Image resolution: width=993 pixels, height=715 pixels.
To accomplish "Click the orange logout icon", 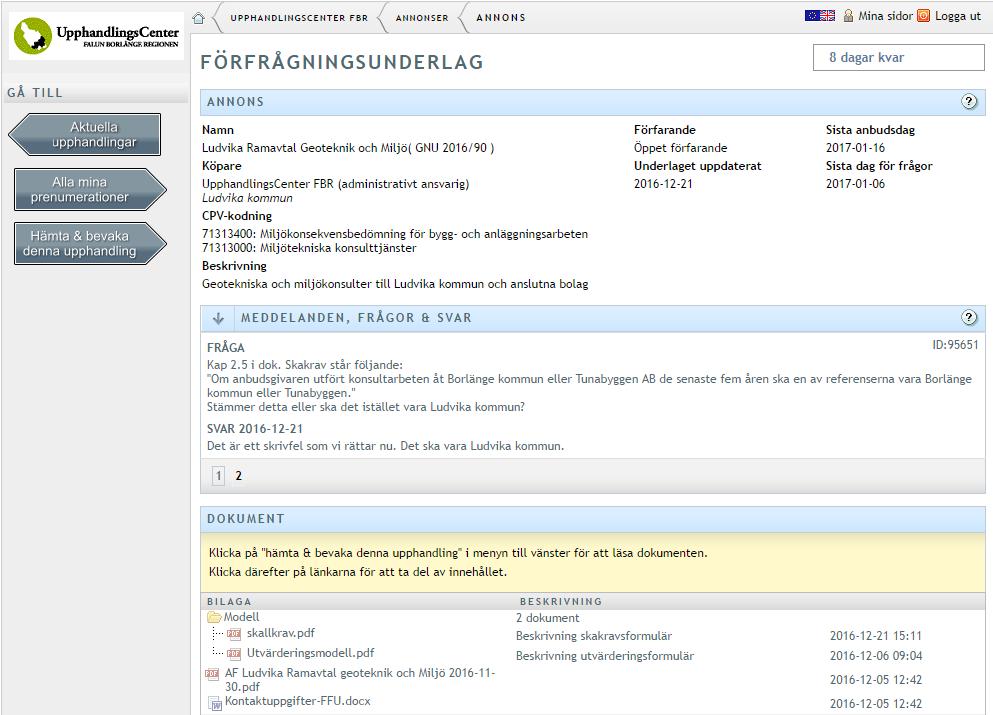I will click(924, 16).
